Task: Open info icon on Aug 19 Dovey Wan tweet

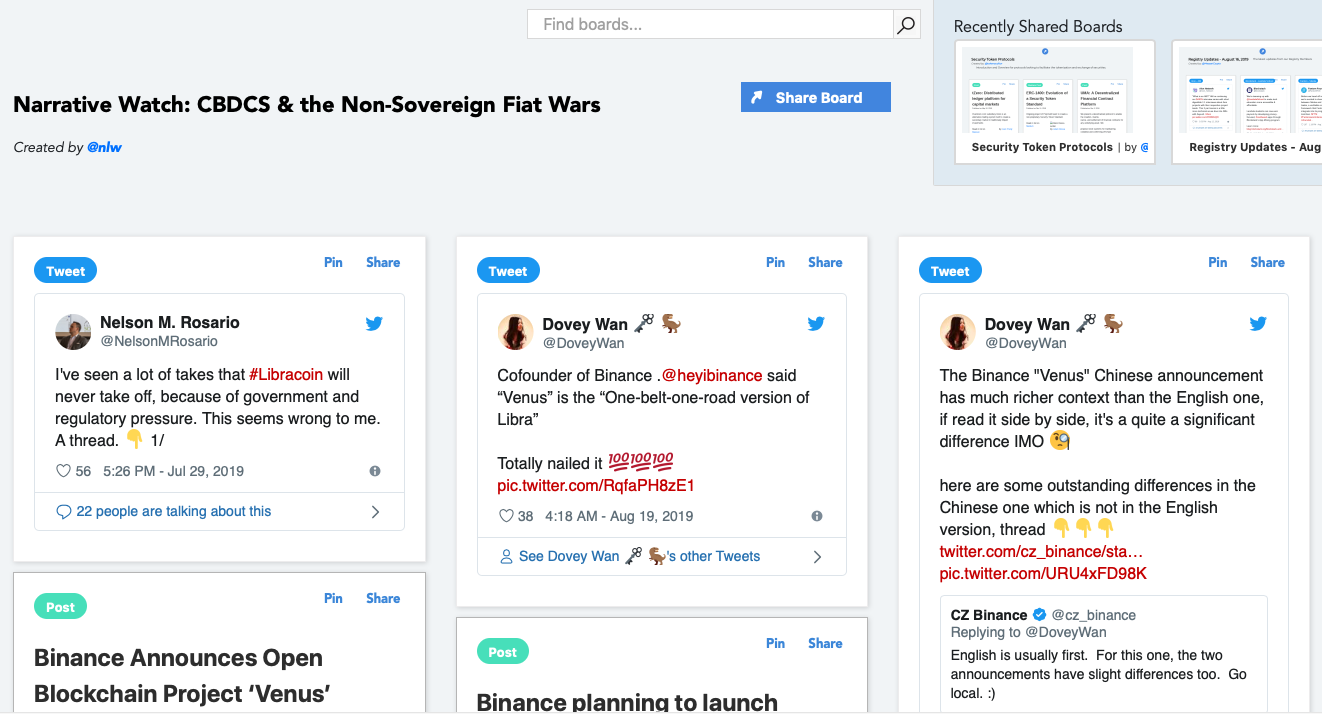Action: [817, 516]
